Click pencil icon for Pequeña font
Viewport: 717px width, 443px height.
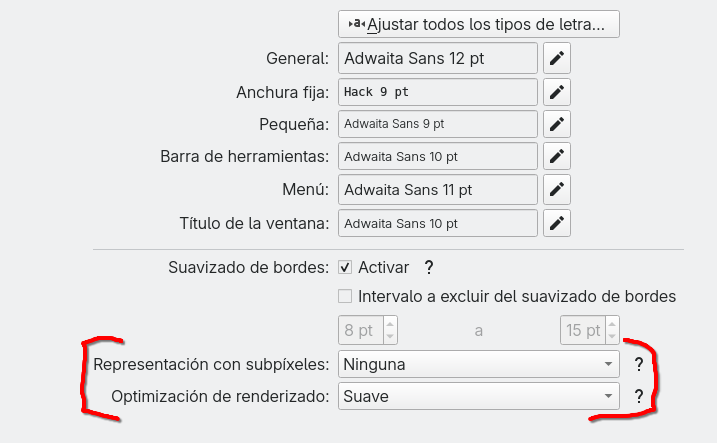[x=556, y=124]
